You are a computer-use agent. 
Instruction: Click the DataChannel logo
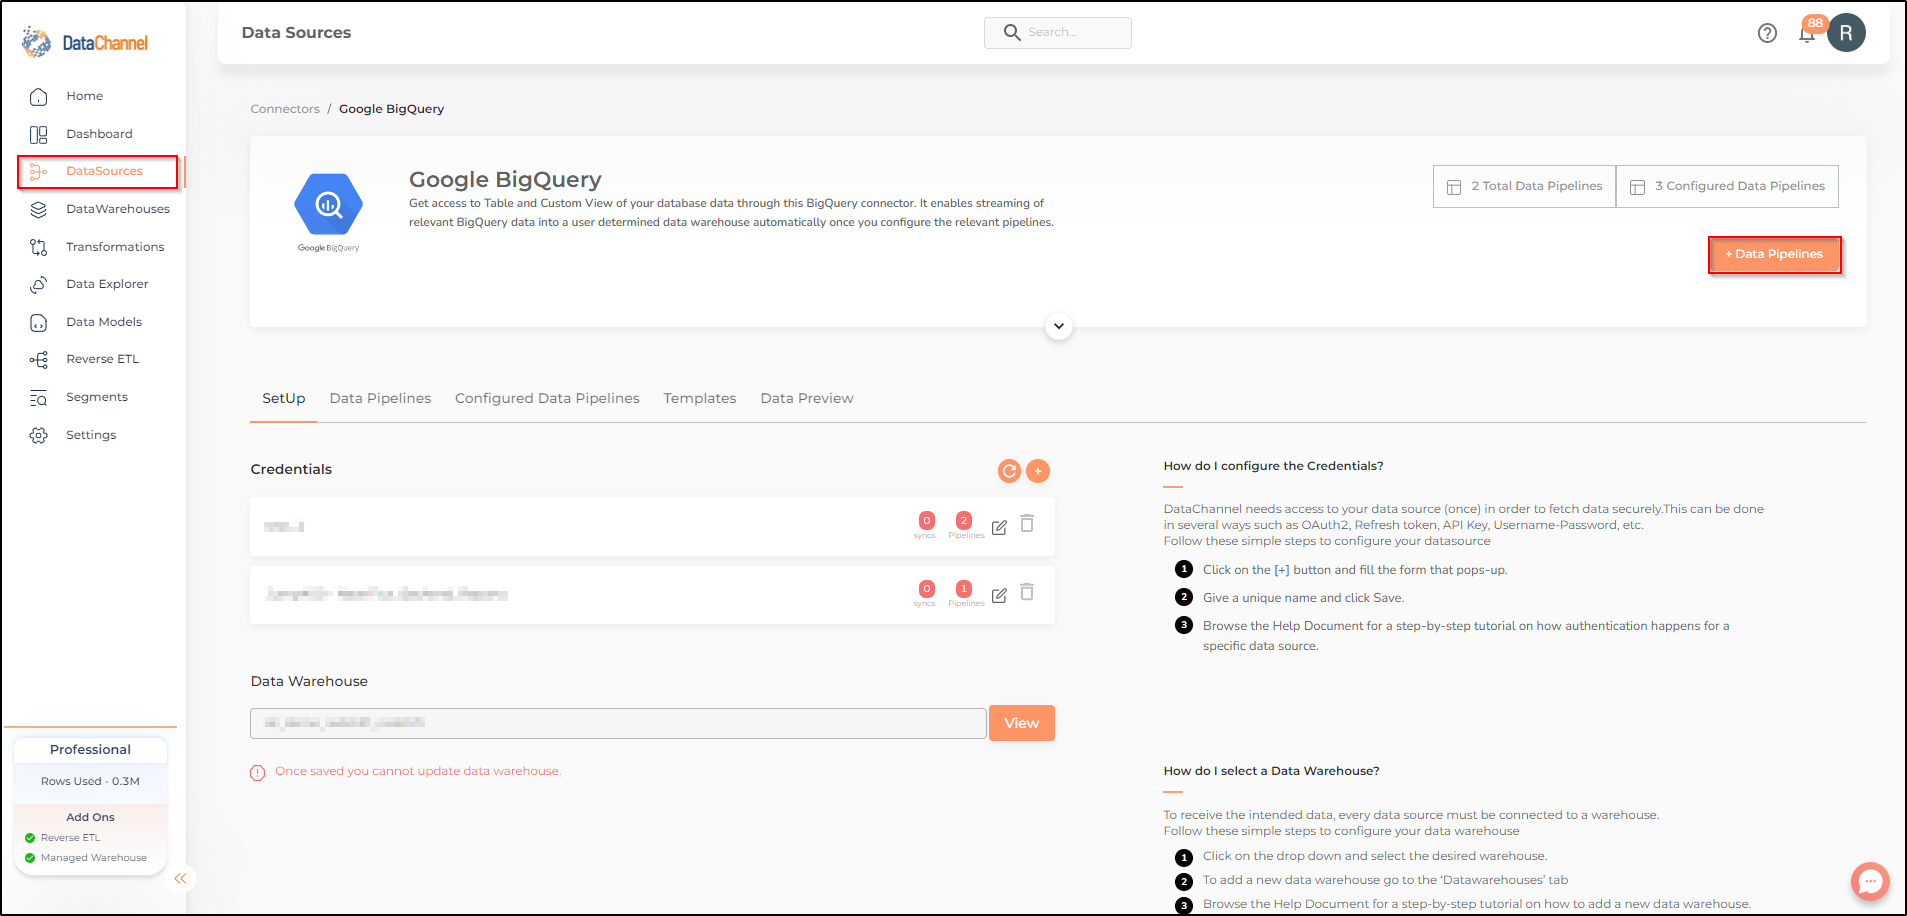(x=85, y=42)
